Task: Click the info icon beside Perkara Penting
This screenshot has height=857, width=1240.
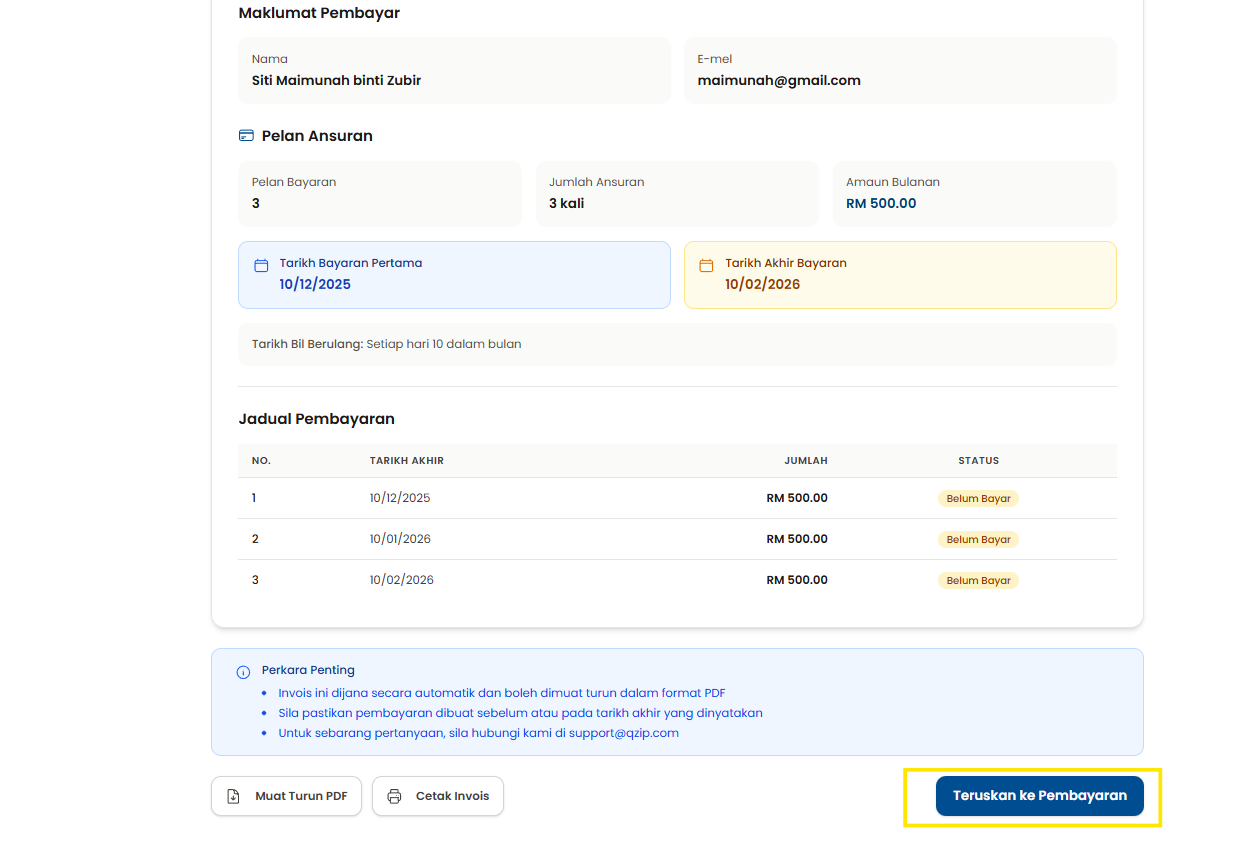Action: tap(243, 672)
